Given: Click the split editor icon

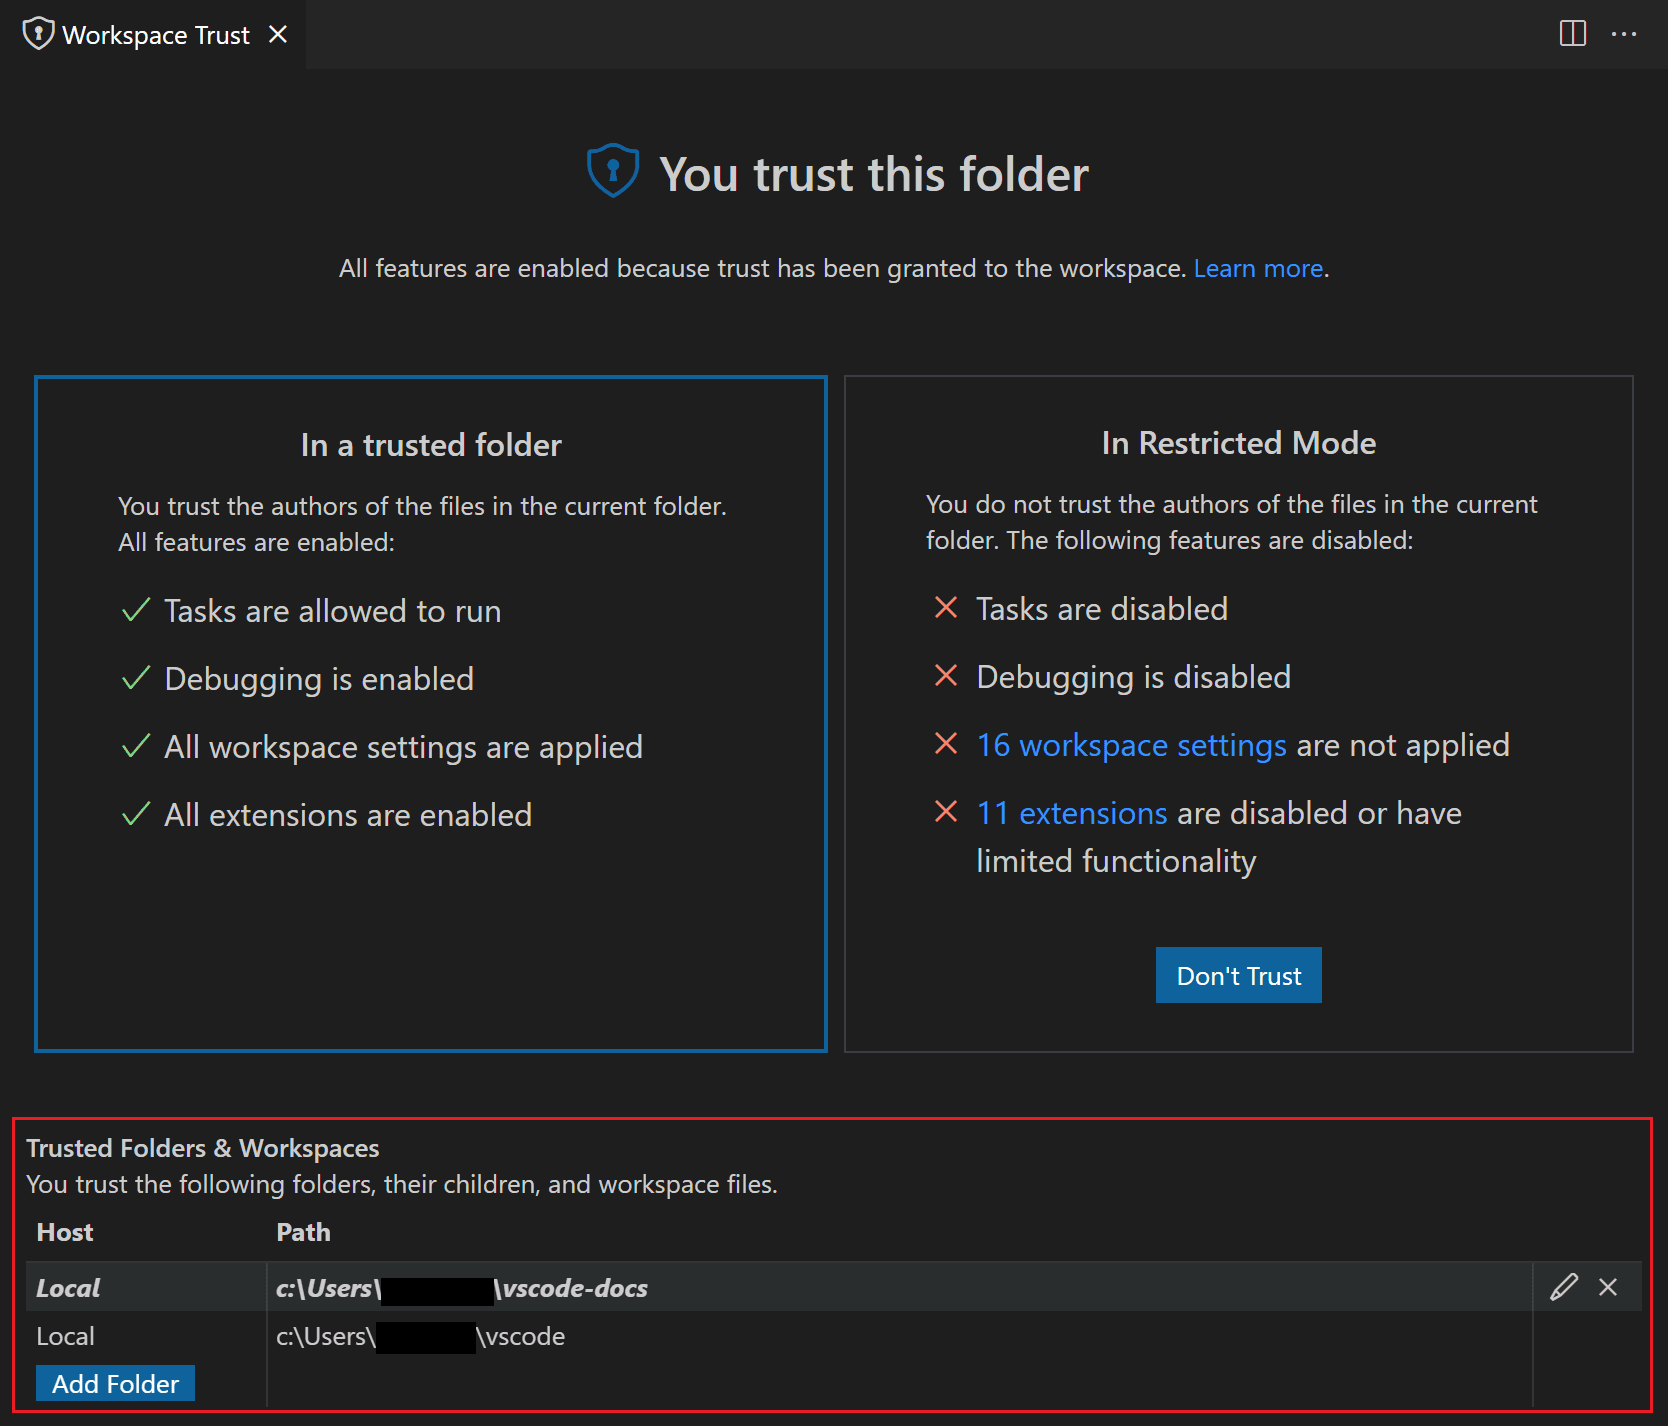Looking at the screenshot, I should tap(1573, 33).
